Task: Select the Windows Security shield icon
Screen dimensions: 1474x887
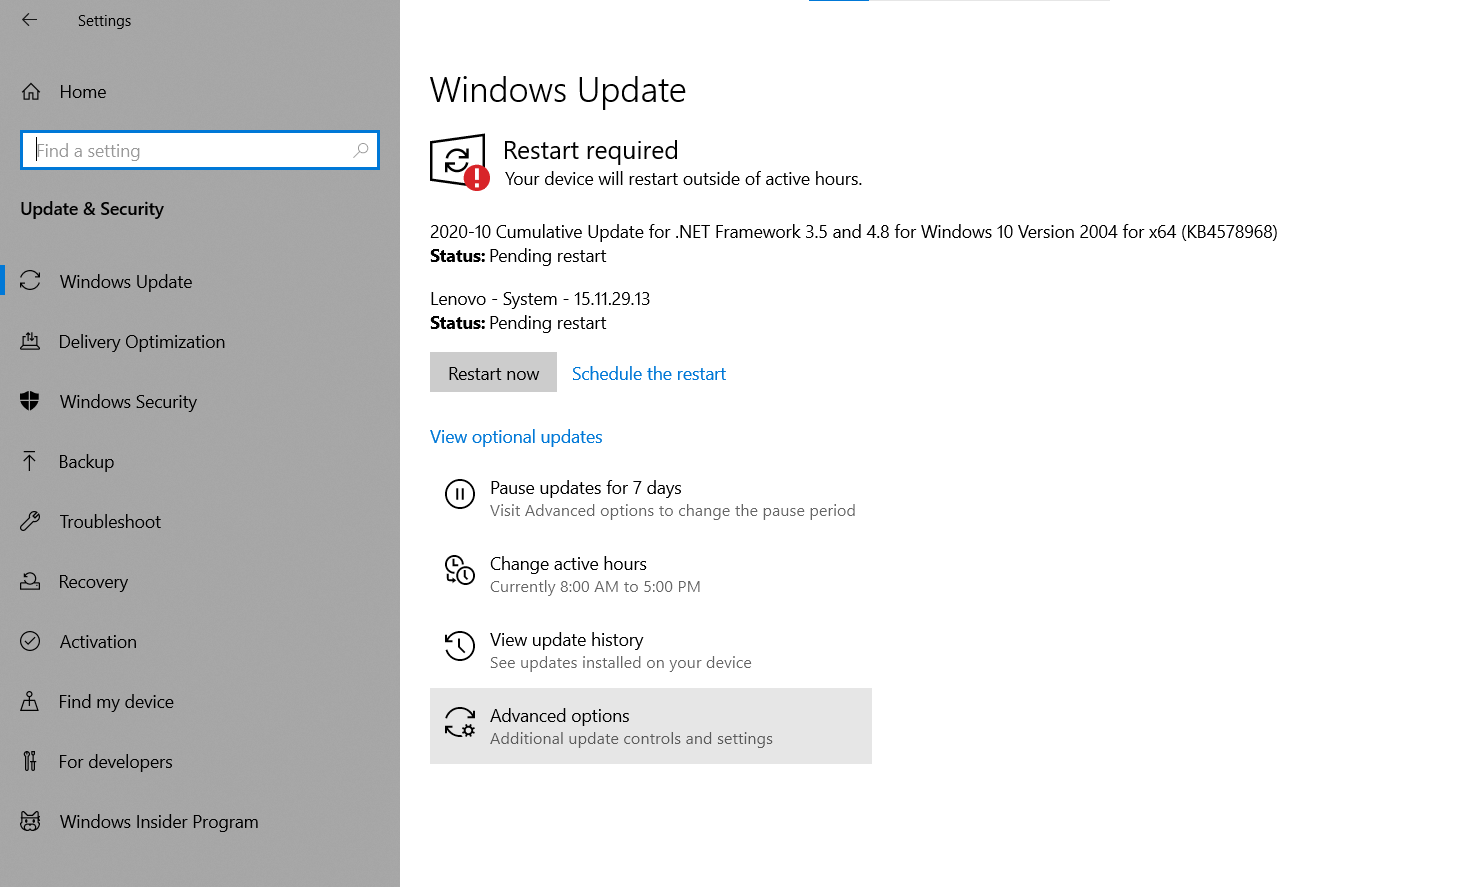Action: (30, 401)
